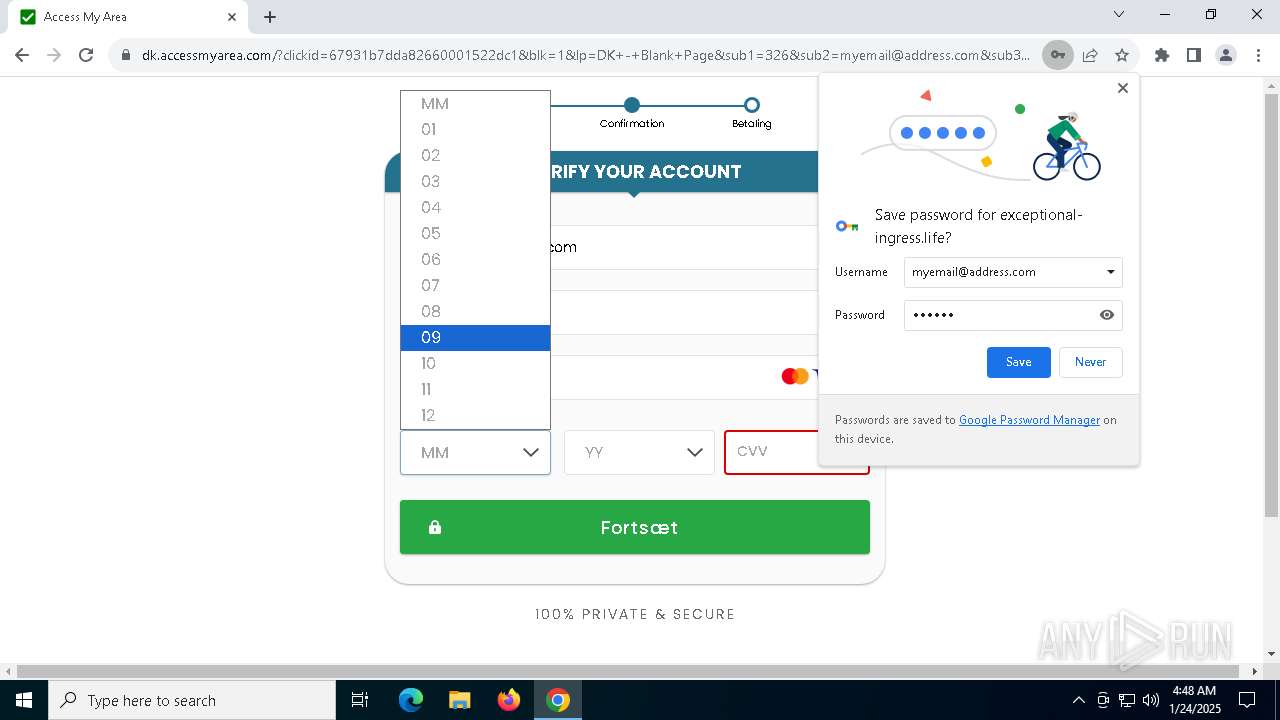The height and width of the screenshot is (720, 1280).
Task: Bookmark this page with the star icon
Action: (1122, 55)
